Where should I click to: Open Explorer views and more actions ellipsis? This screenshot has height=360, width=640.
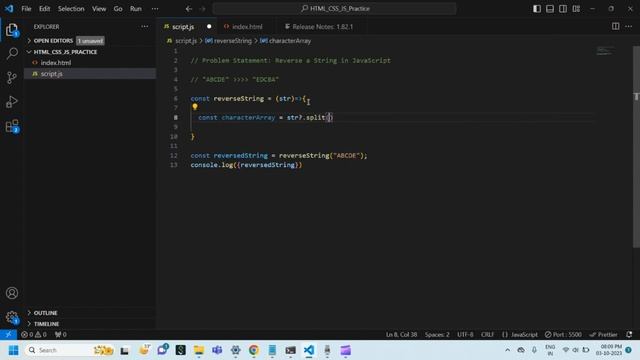[144, 27]
